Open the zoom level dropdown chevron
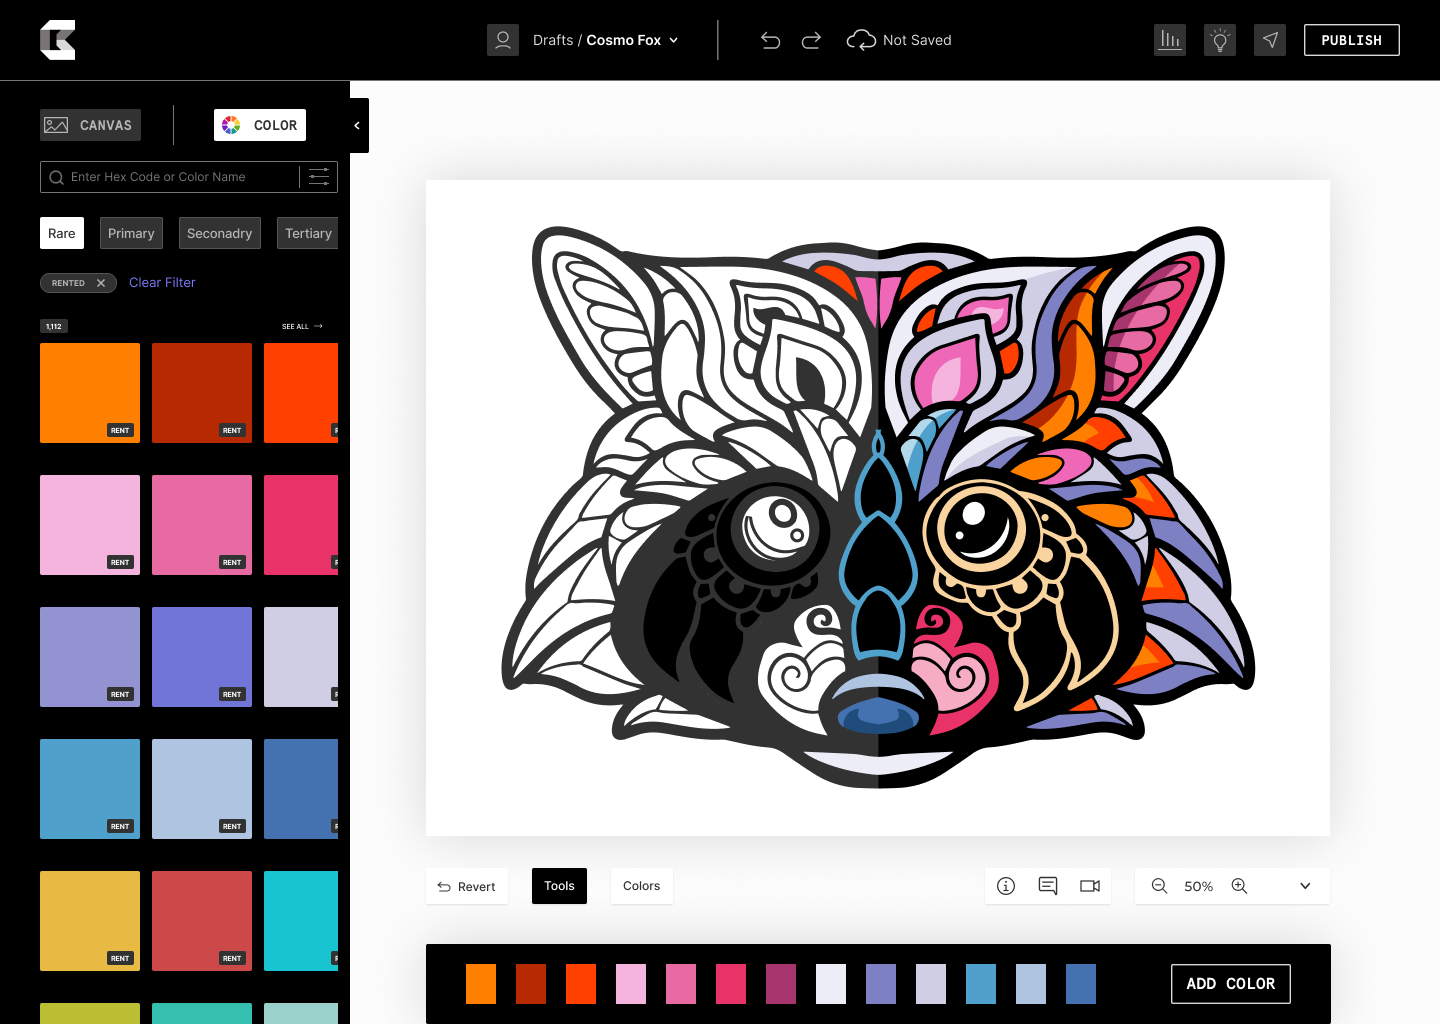Image resolution: width=1440 pixels, height=1024 pixels. coord(1304,886)
